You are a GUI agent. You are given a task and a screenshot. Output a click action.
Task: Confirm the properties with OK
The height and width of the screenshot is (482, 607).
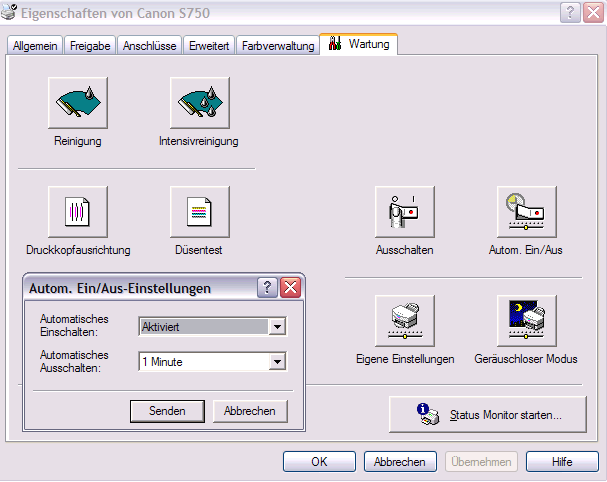[319, 461]
